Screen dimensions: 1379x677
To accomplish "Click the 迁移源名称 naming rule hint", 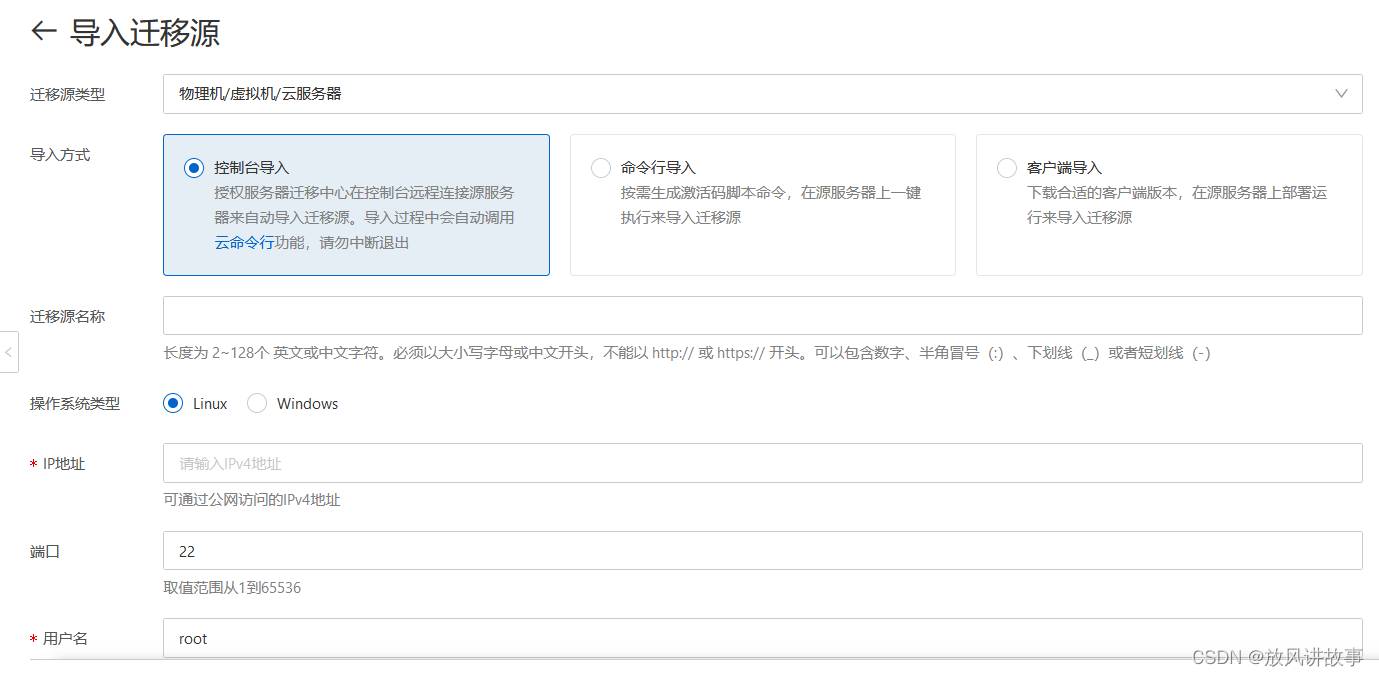I will [687, 352].
